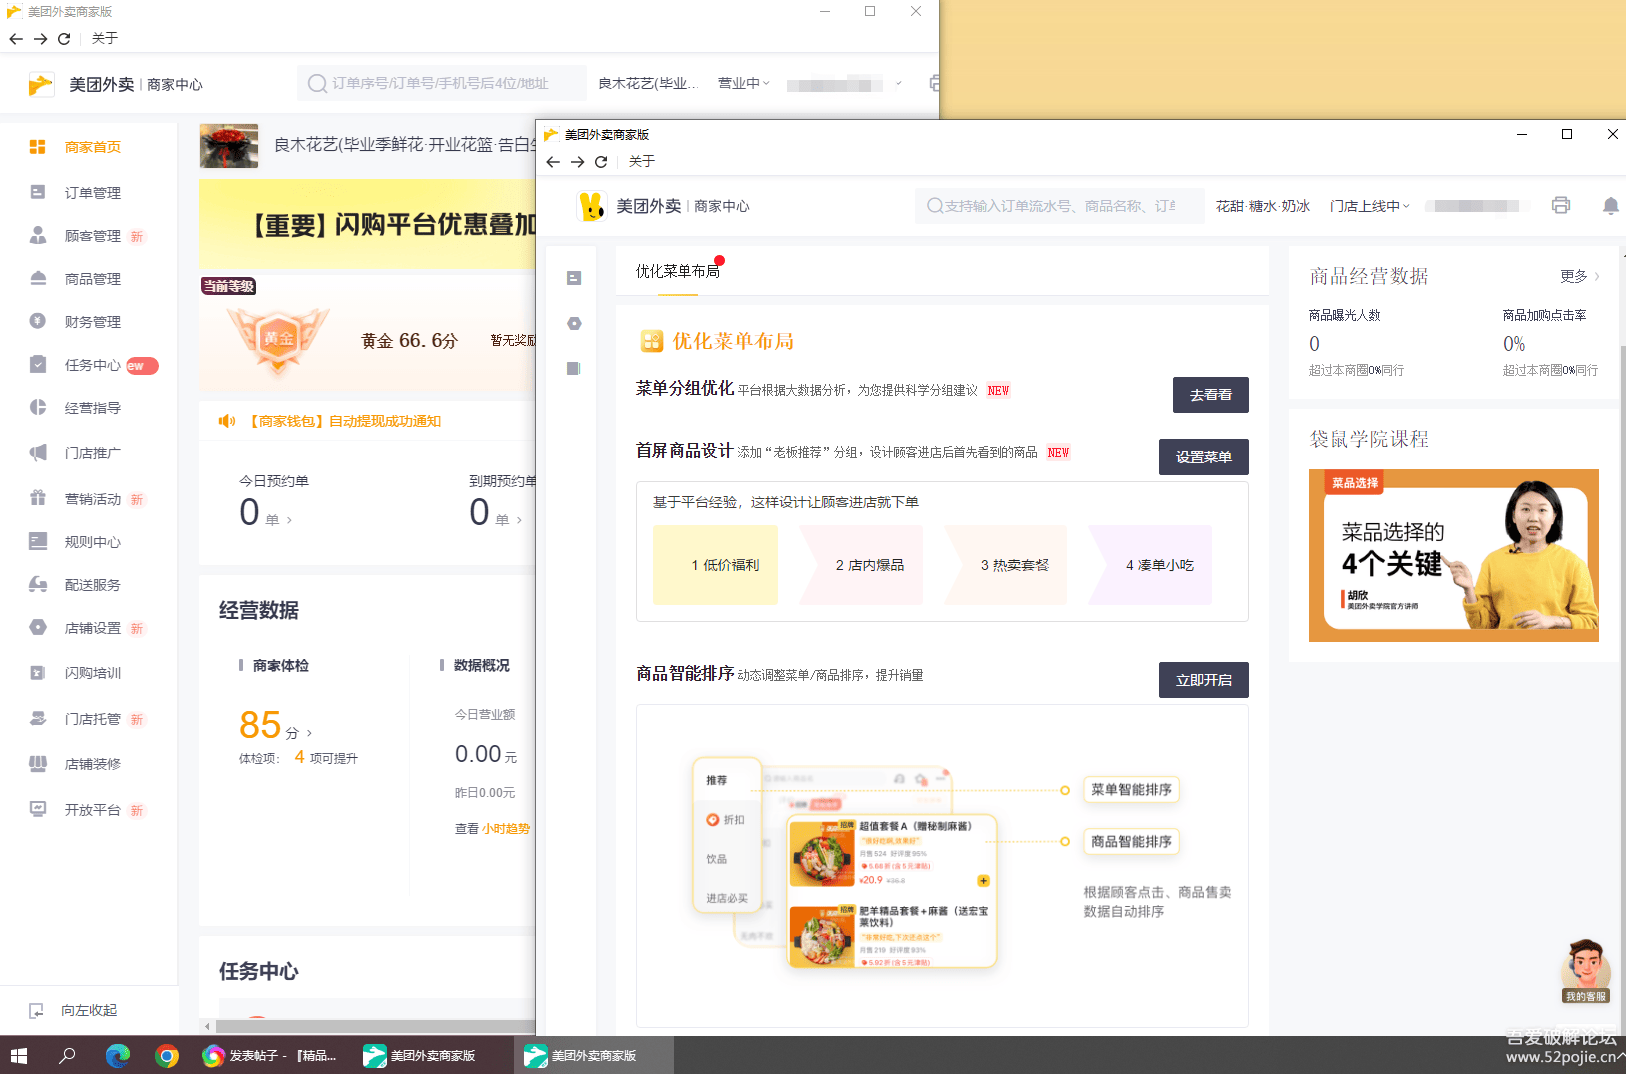Click the 门店托管 sidebar icon
The height and width of the screenshot is (1074, 1626).
tap(38, 718)
